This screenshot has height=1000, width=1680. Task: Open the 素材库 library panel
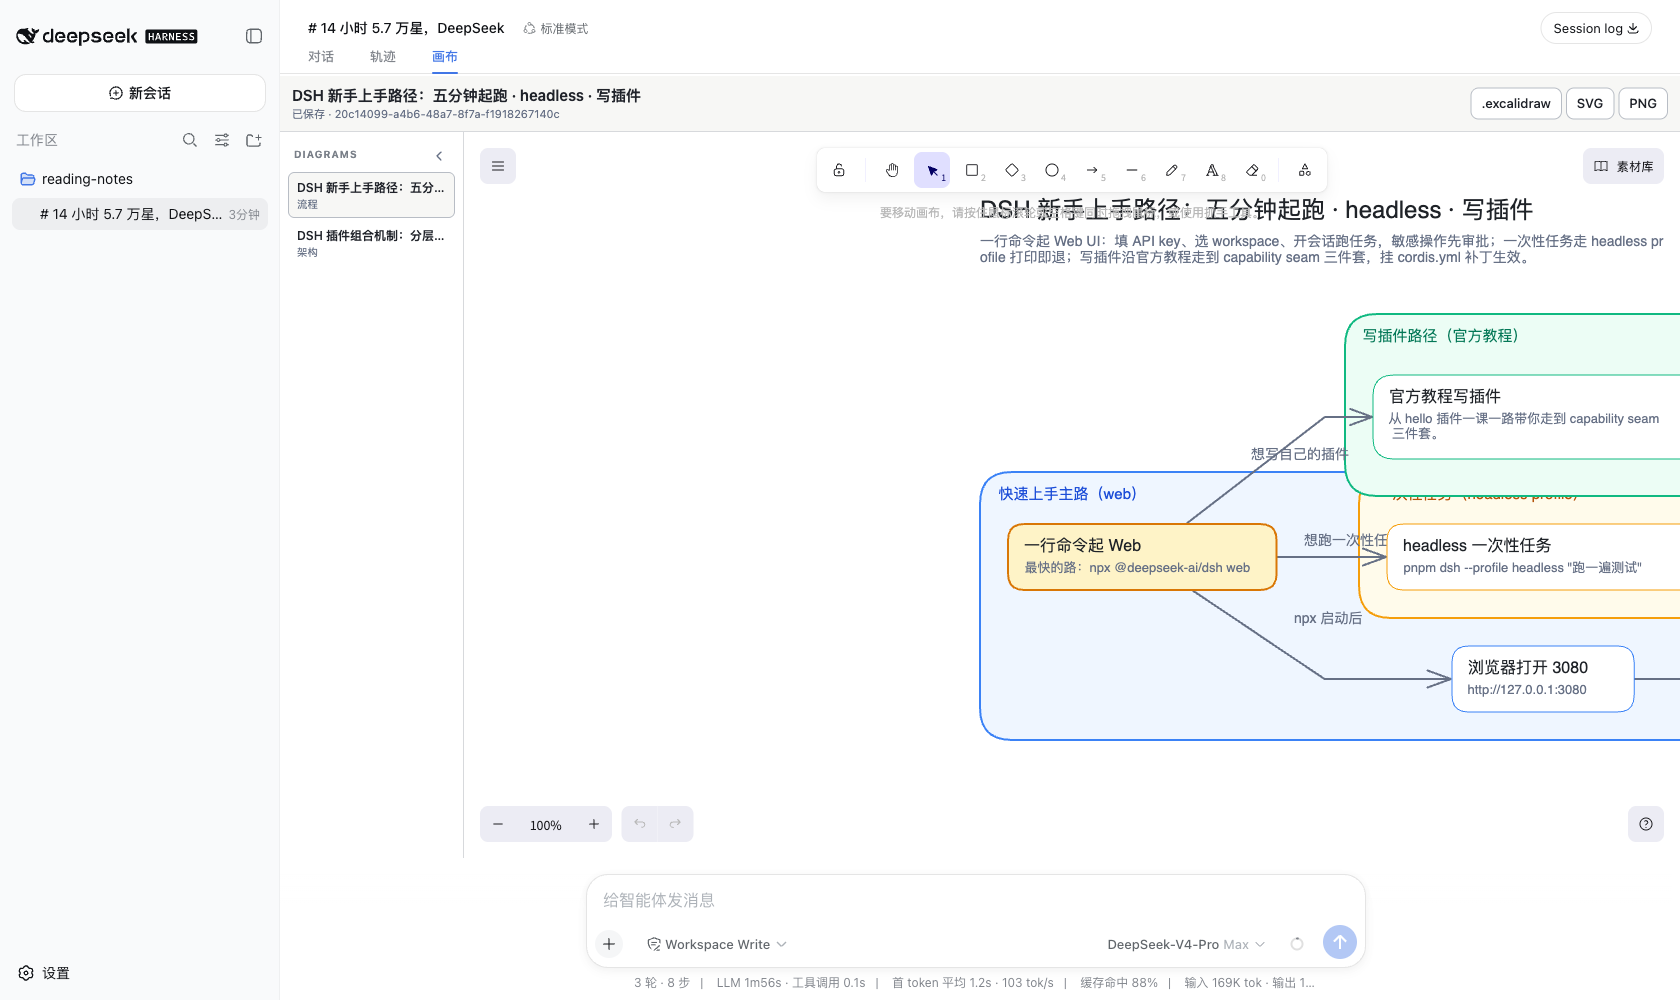(x=1623, y=166)
